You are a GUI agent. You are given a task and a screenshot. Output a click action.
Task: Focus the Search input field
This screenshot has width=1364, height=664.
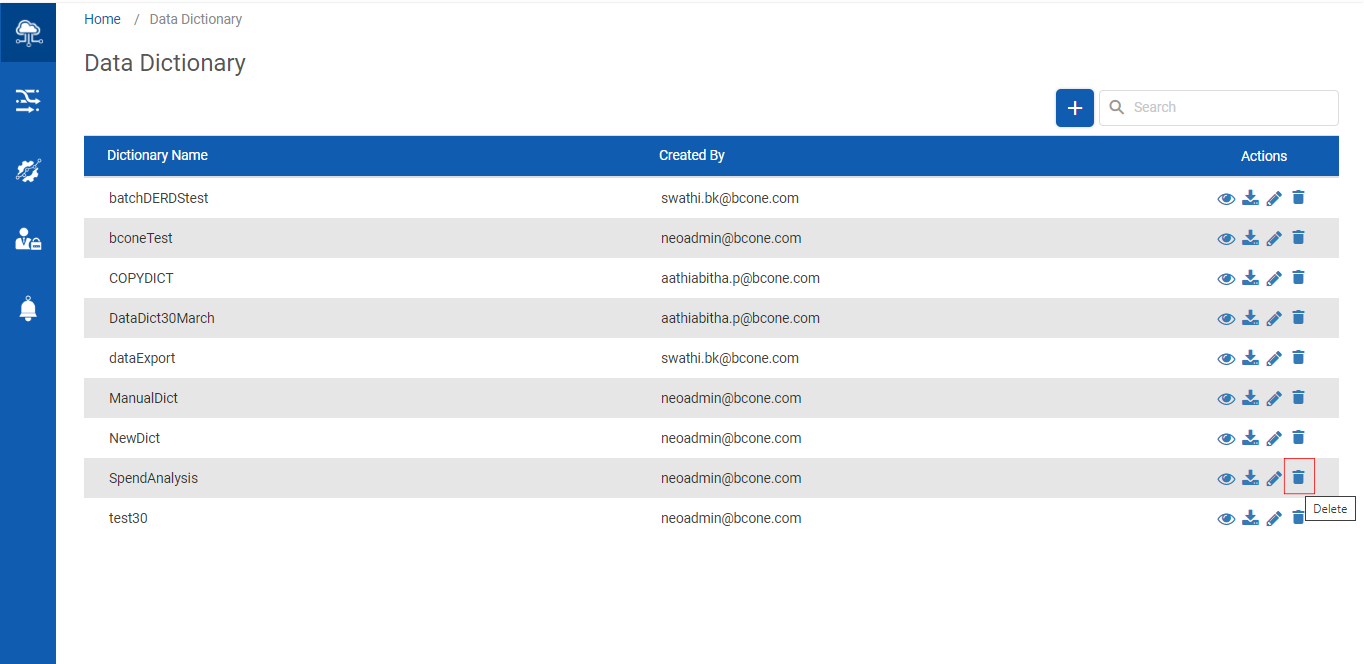click(1219, 108)
